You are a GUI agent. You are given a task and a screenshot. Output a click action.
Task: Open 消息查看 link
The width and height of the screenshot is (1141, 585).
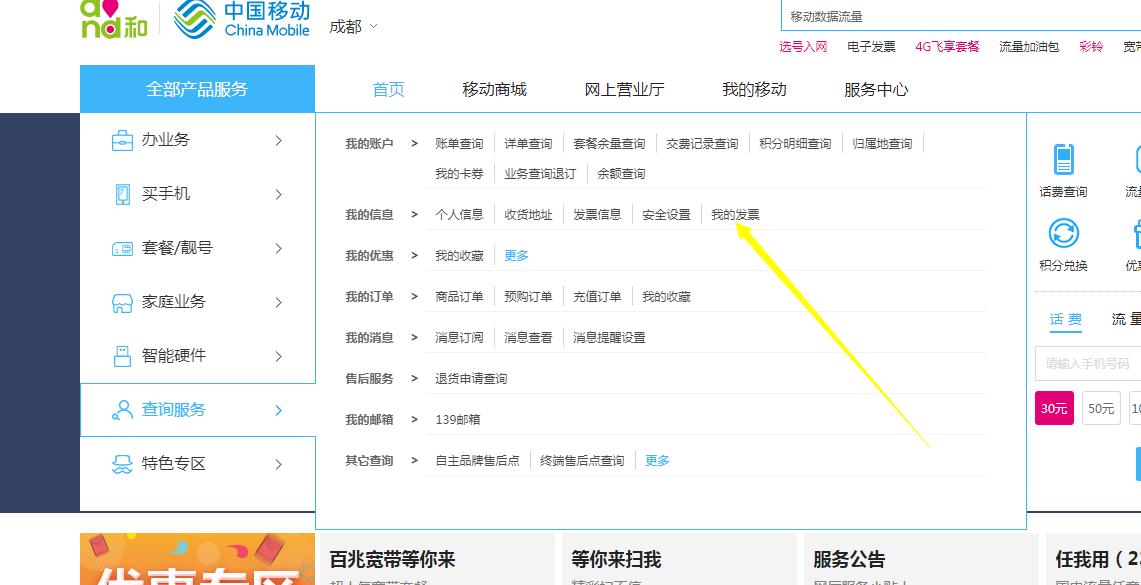528,338
